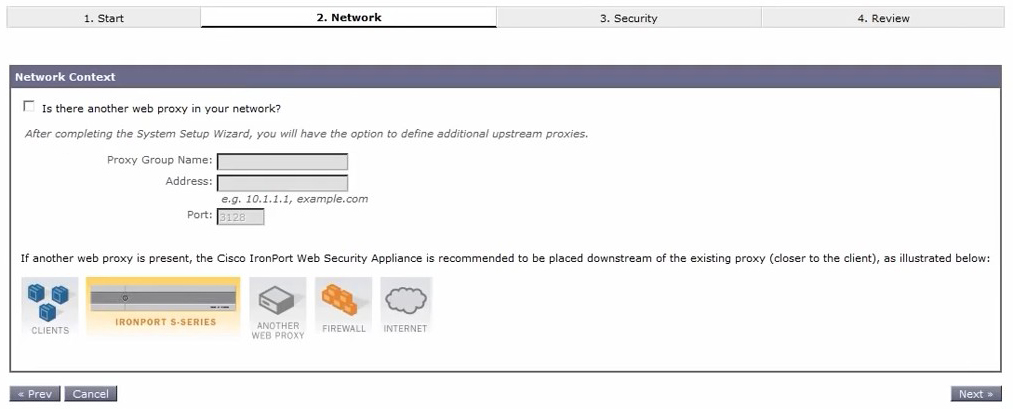Click the Prev button
This screenshot has height=409, width=1013.
point(35,394)
